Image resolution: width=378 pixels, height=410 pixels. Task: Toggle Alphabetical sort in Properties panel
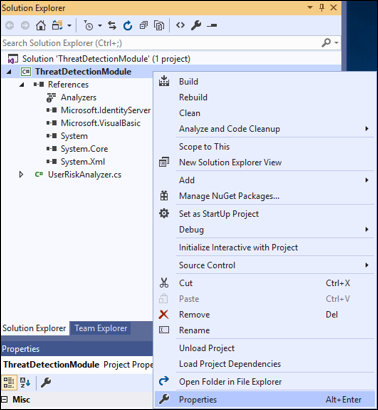pyautogui.click(x=25, y=382)
